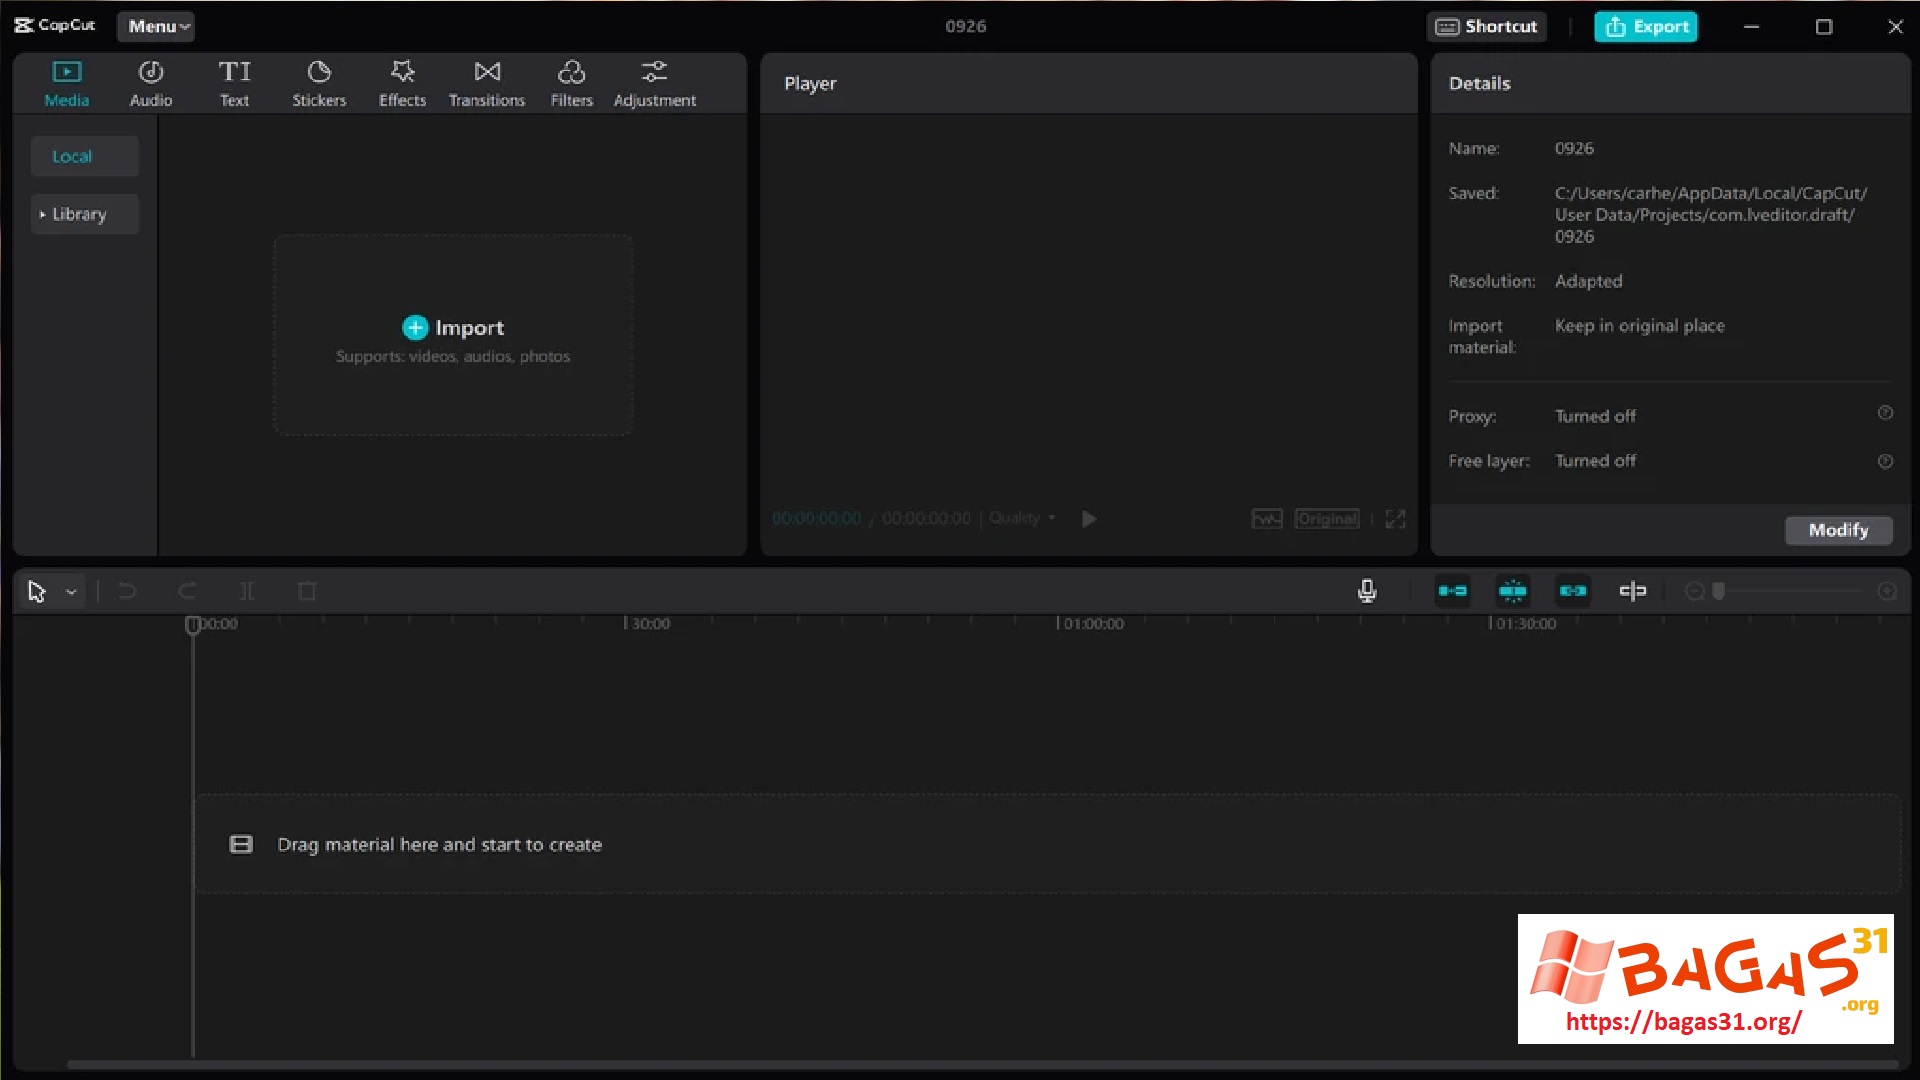Viewport: 1920px width, 1080px height.
Task: Click the Export button
Action: pos(1646,27)
